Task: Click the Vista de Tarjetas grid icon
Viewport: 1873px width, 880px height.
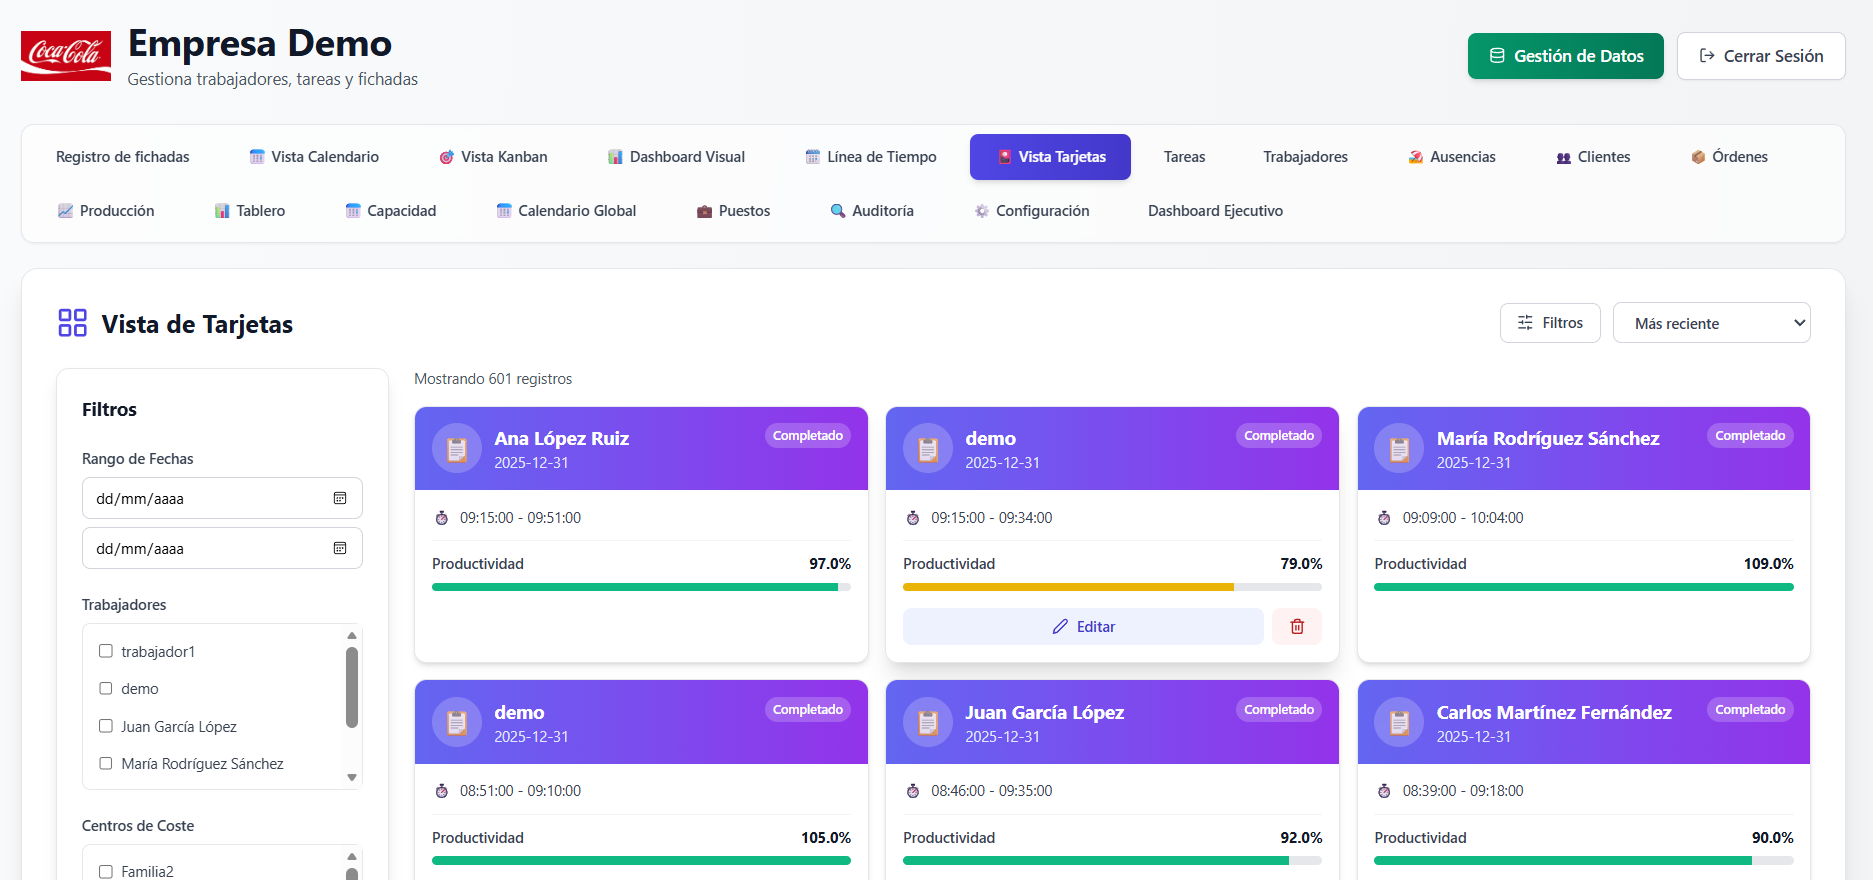Action: point(73,323)
